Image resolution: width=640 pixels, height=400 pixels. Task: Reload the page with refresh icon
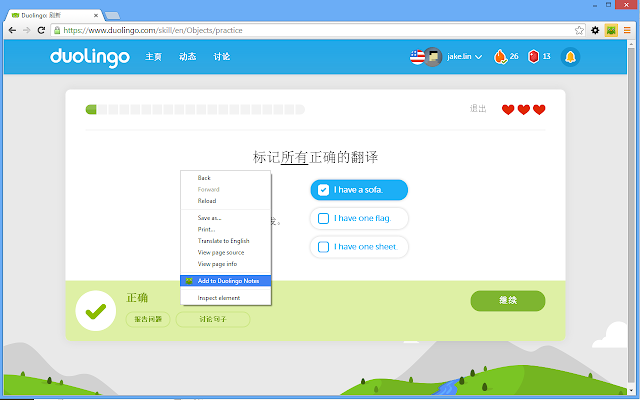41,30
